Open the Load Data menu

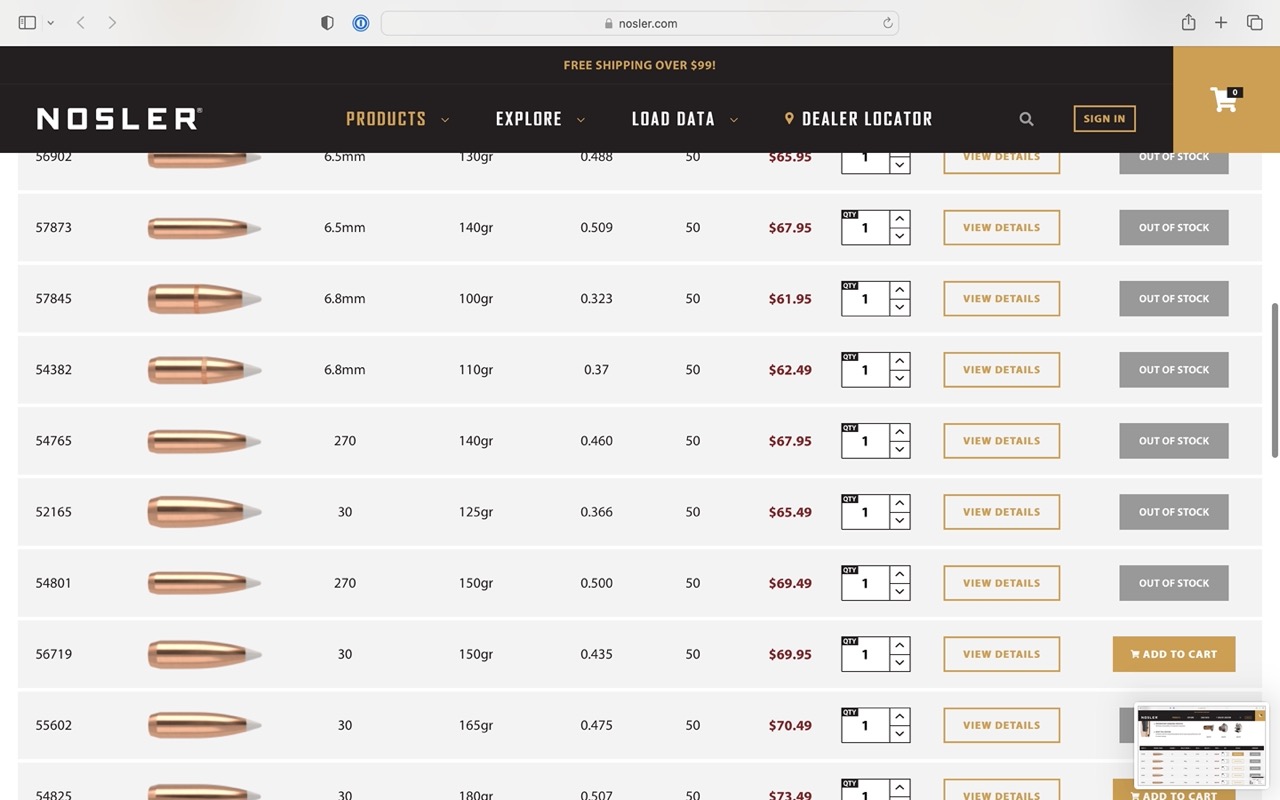(685, 119)
